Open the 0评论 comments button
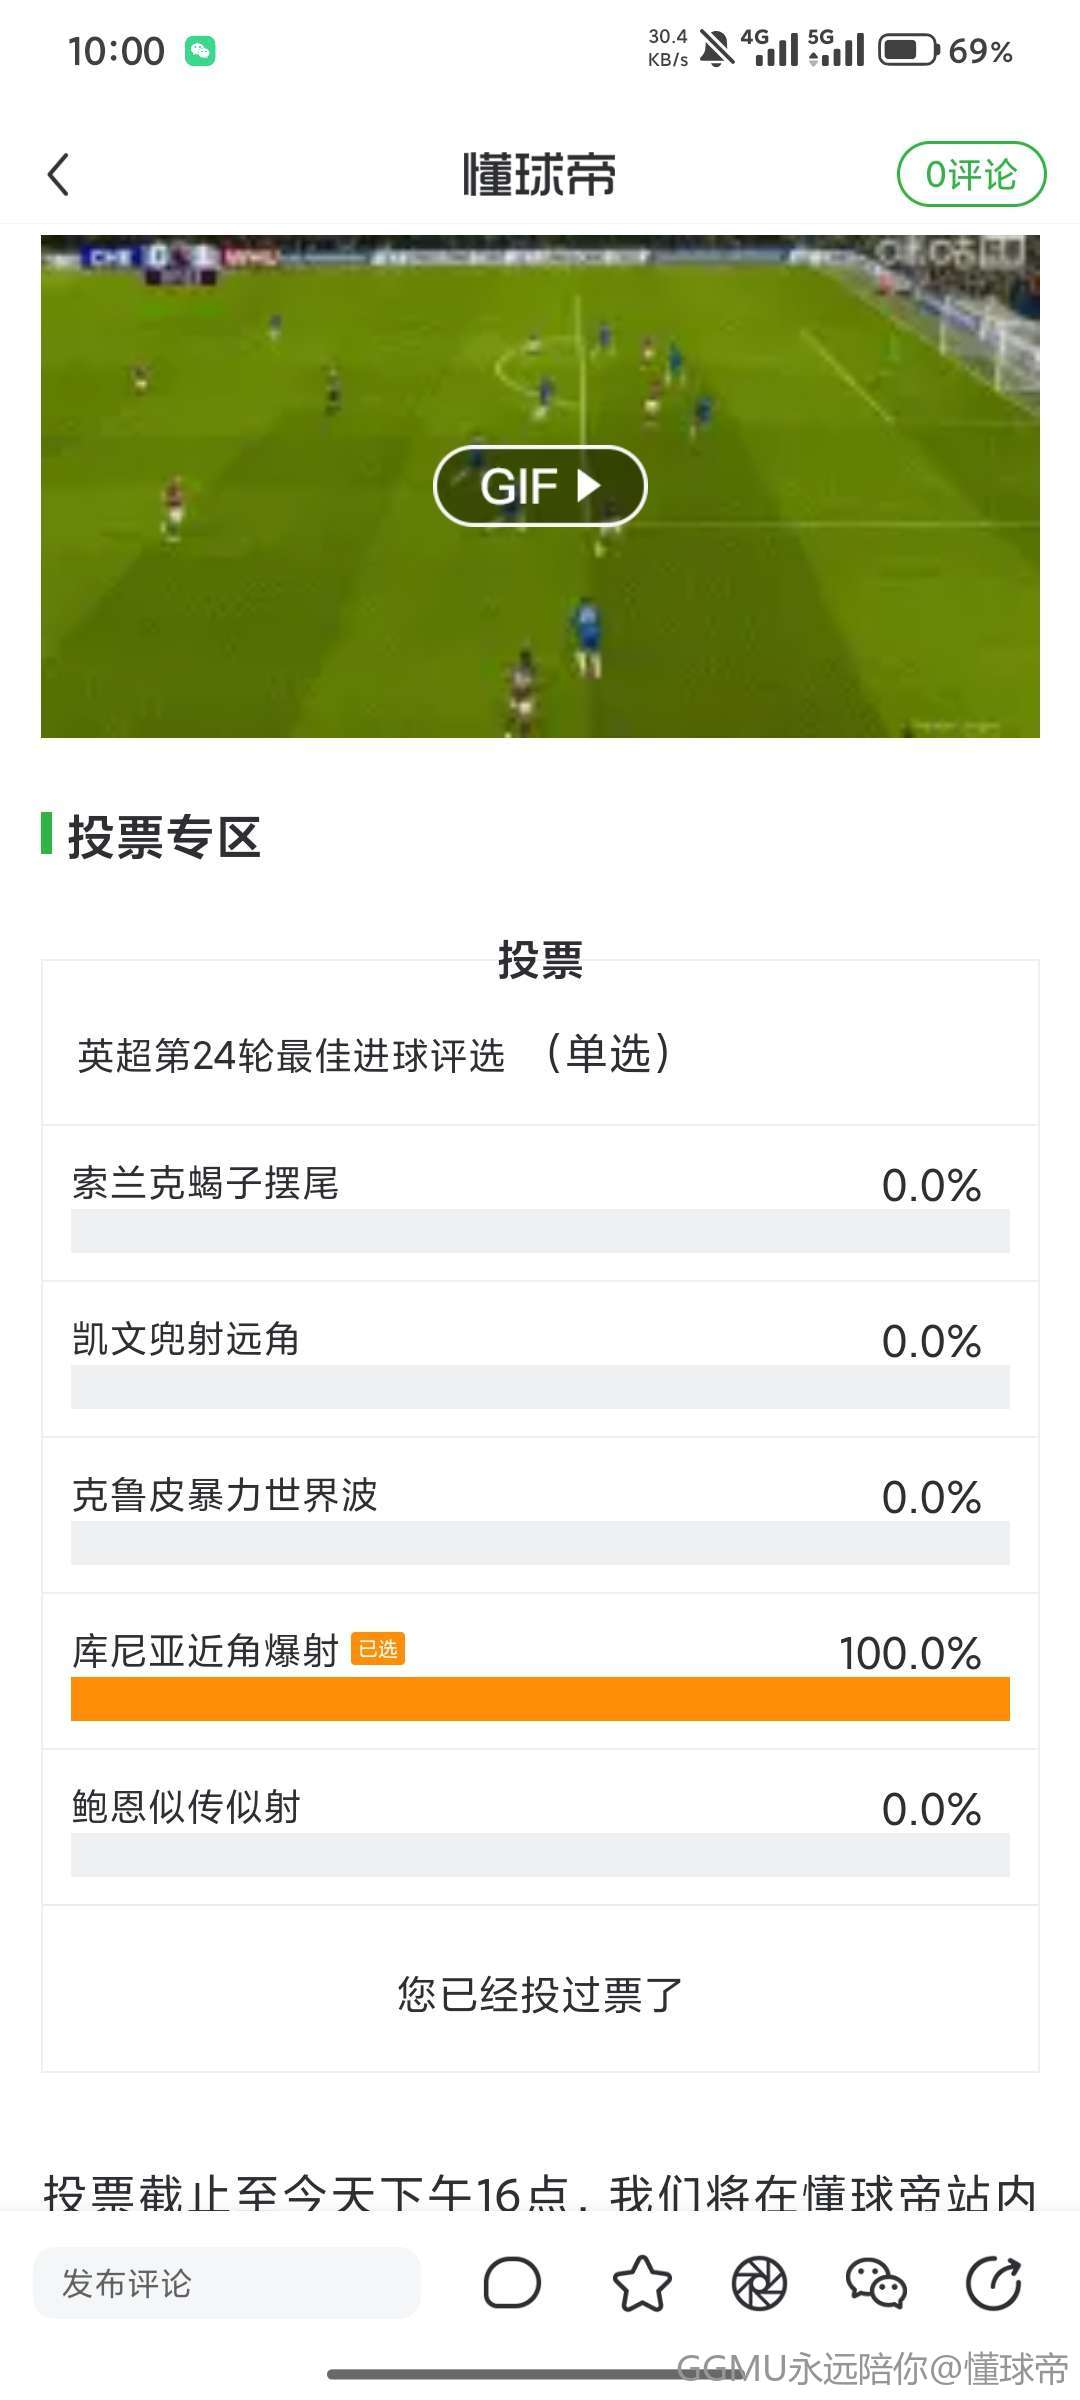Screen dimensions: 1080x2400 (x=971, y=175)
